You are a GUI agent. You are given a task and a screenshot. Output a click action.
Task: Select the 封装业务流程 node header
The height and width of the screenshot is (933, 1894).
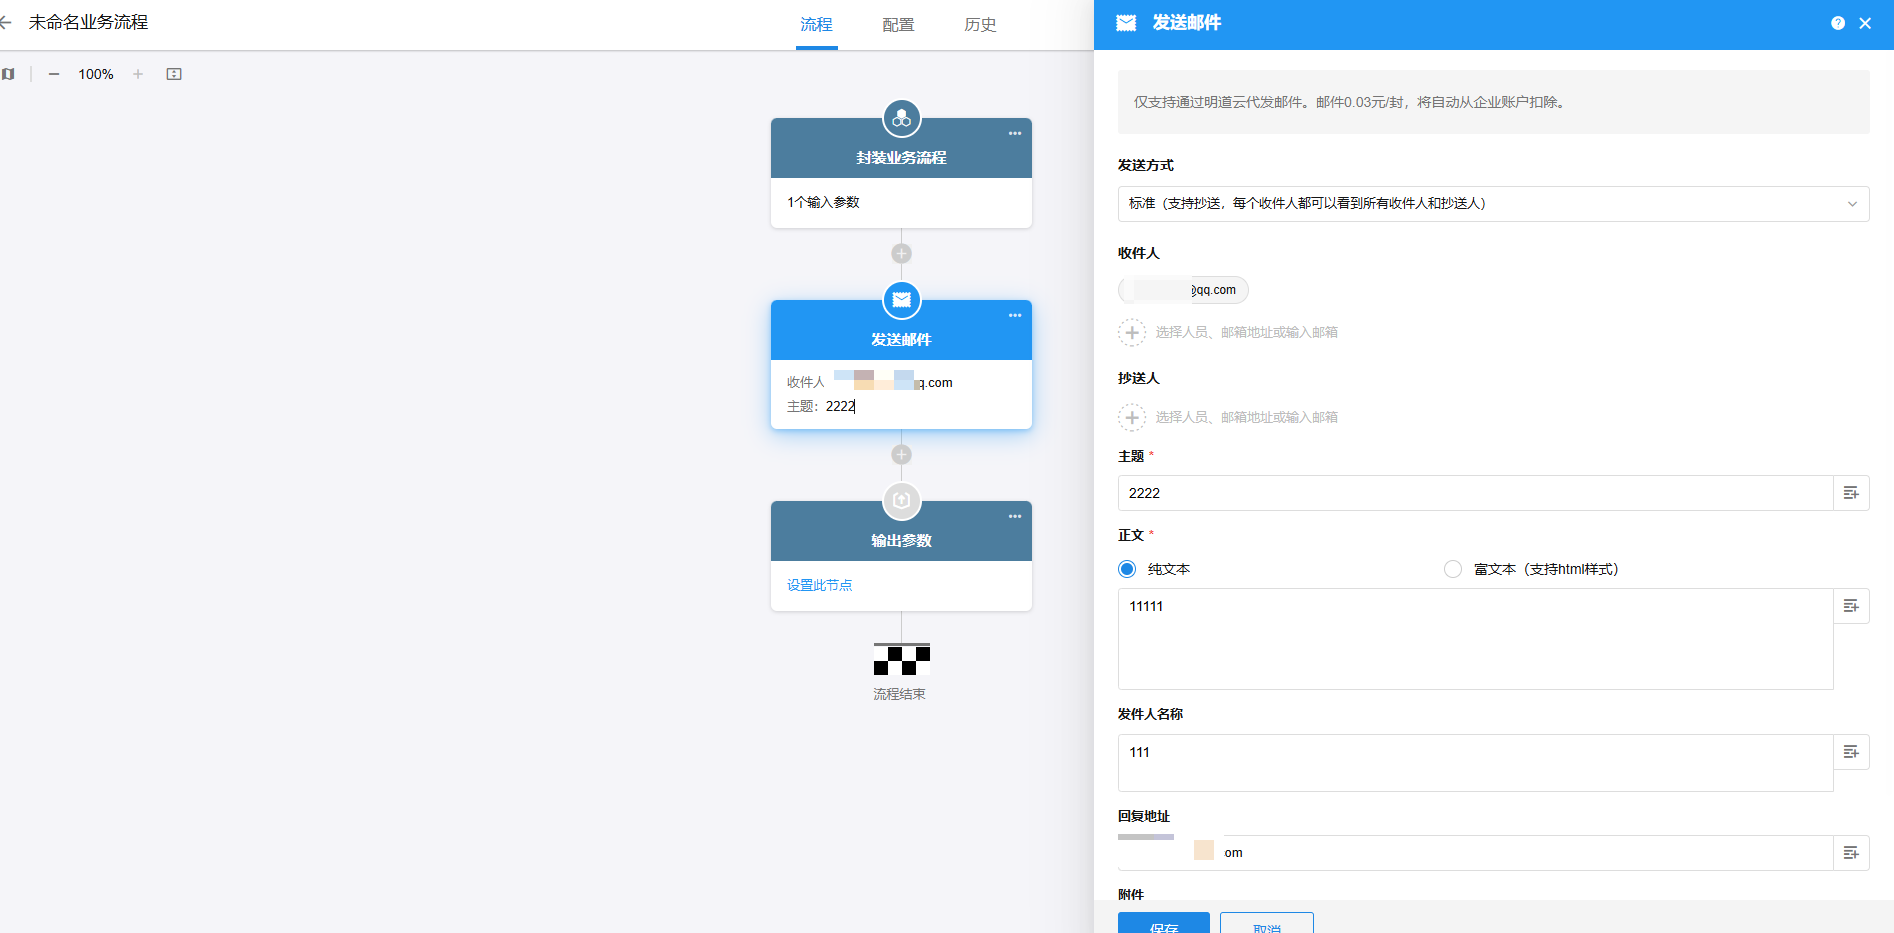coord(901,149)
